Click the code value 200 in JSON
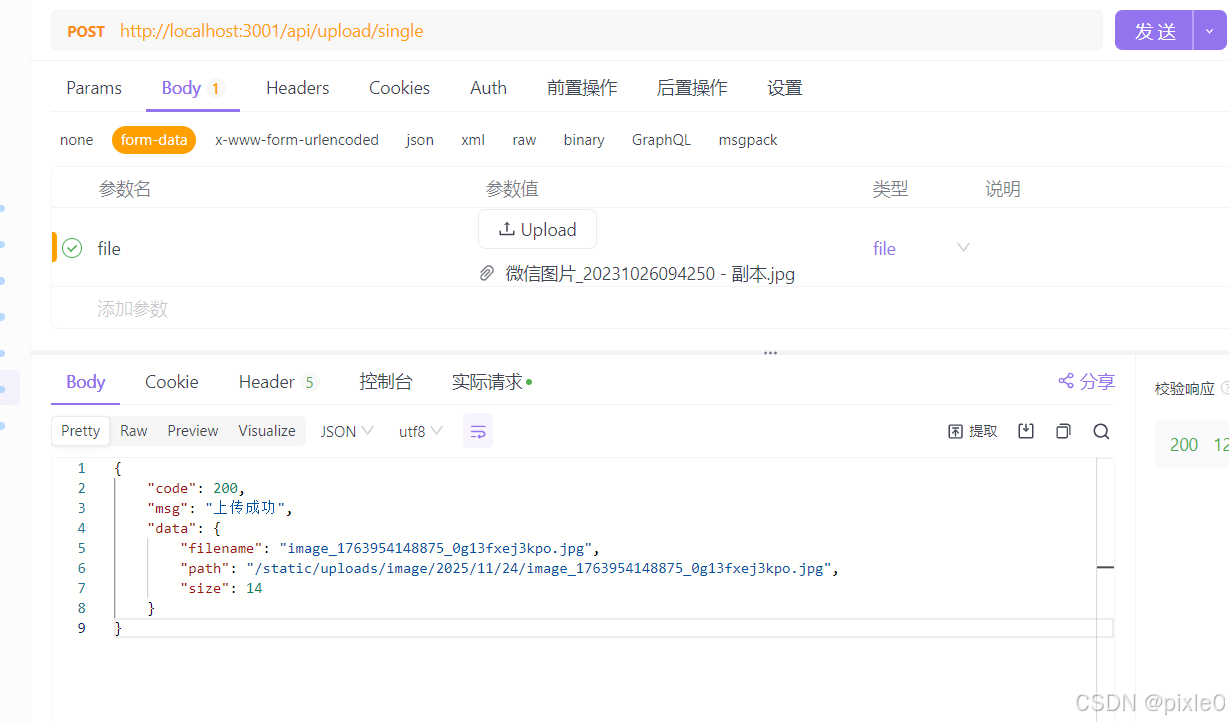The height and width of the screenshot is (722, 1229). (226, 488)
